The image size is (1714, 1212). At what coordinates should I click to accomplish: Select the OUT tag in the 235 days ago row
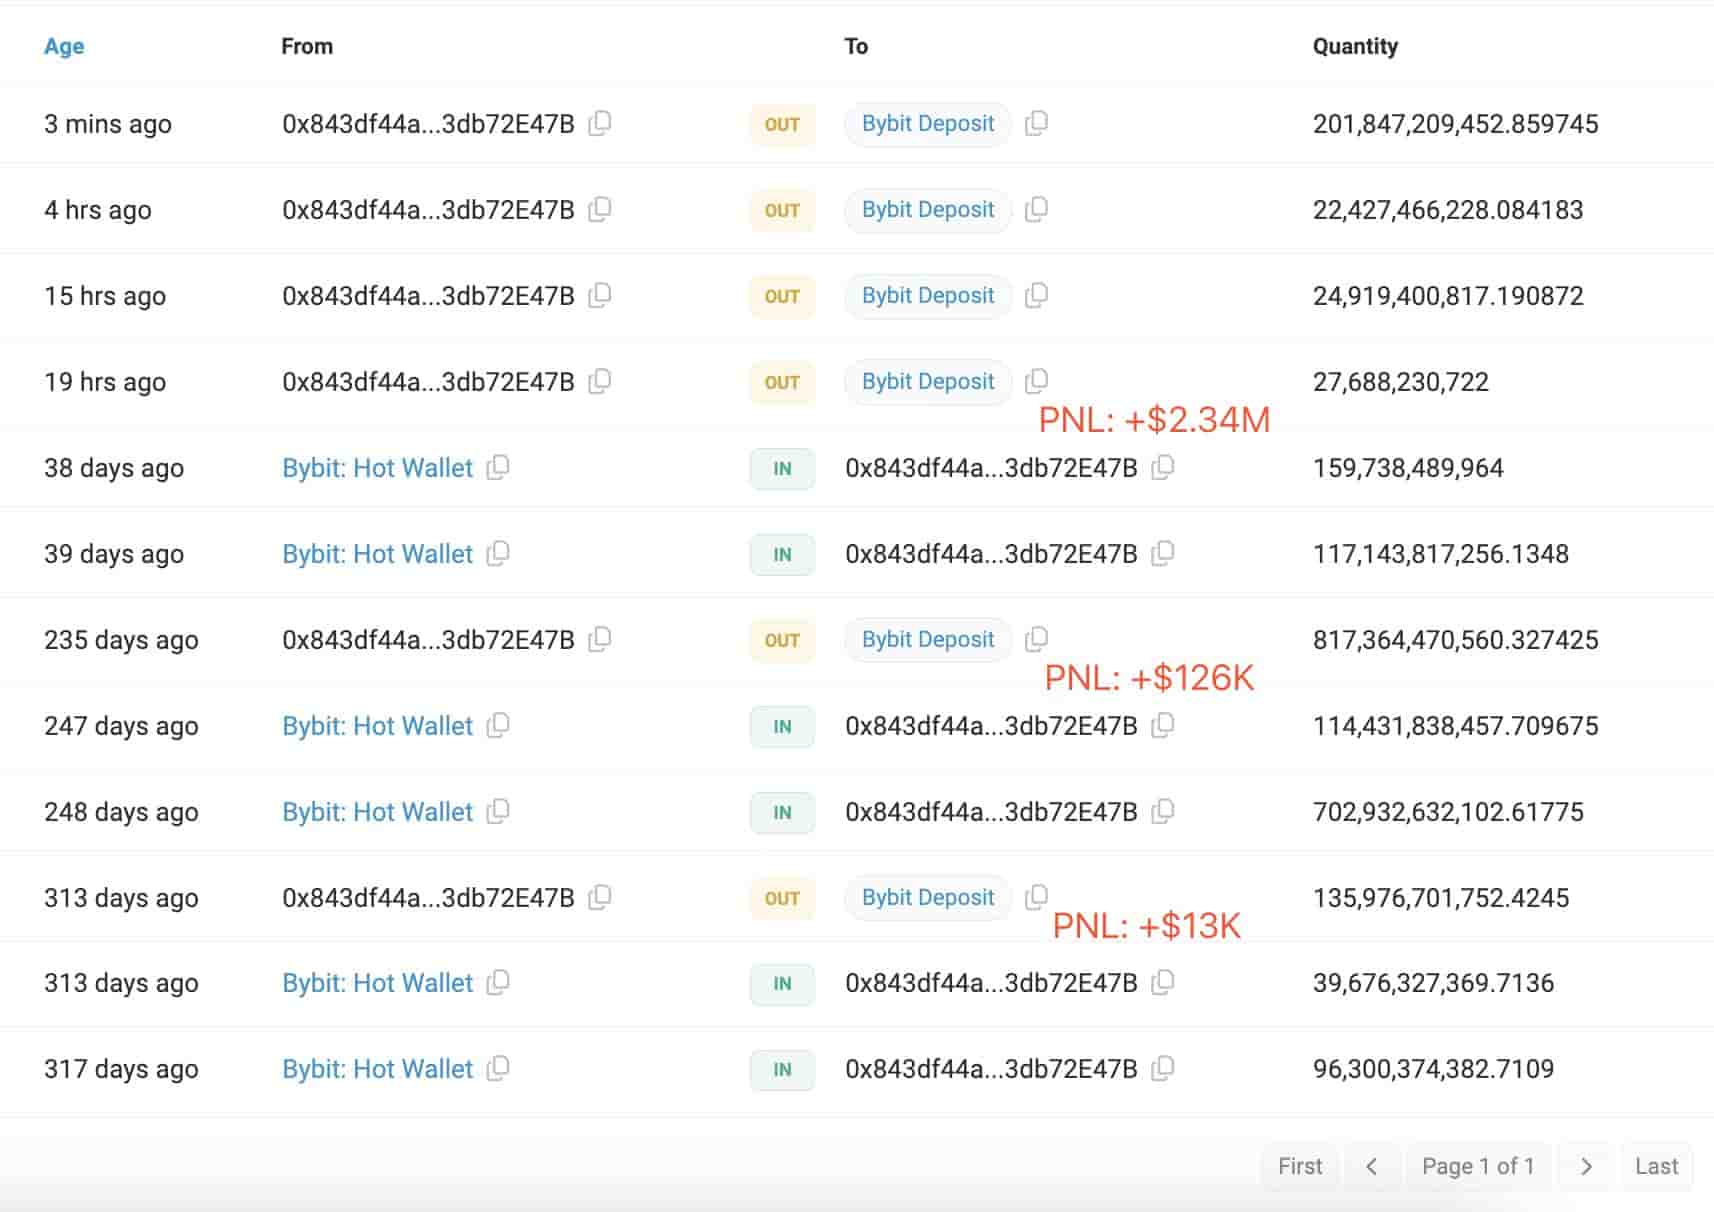point(781,639)
